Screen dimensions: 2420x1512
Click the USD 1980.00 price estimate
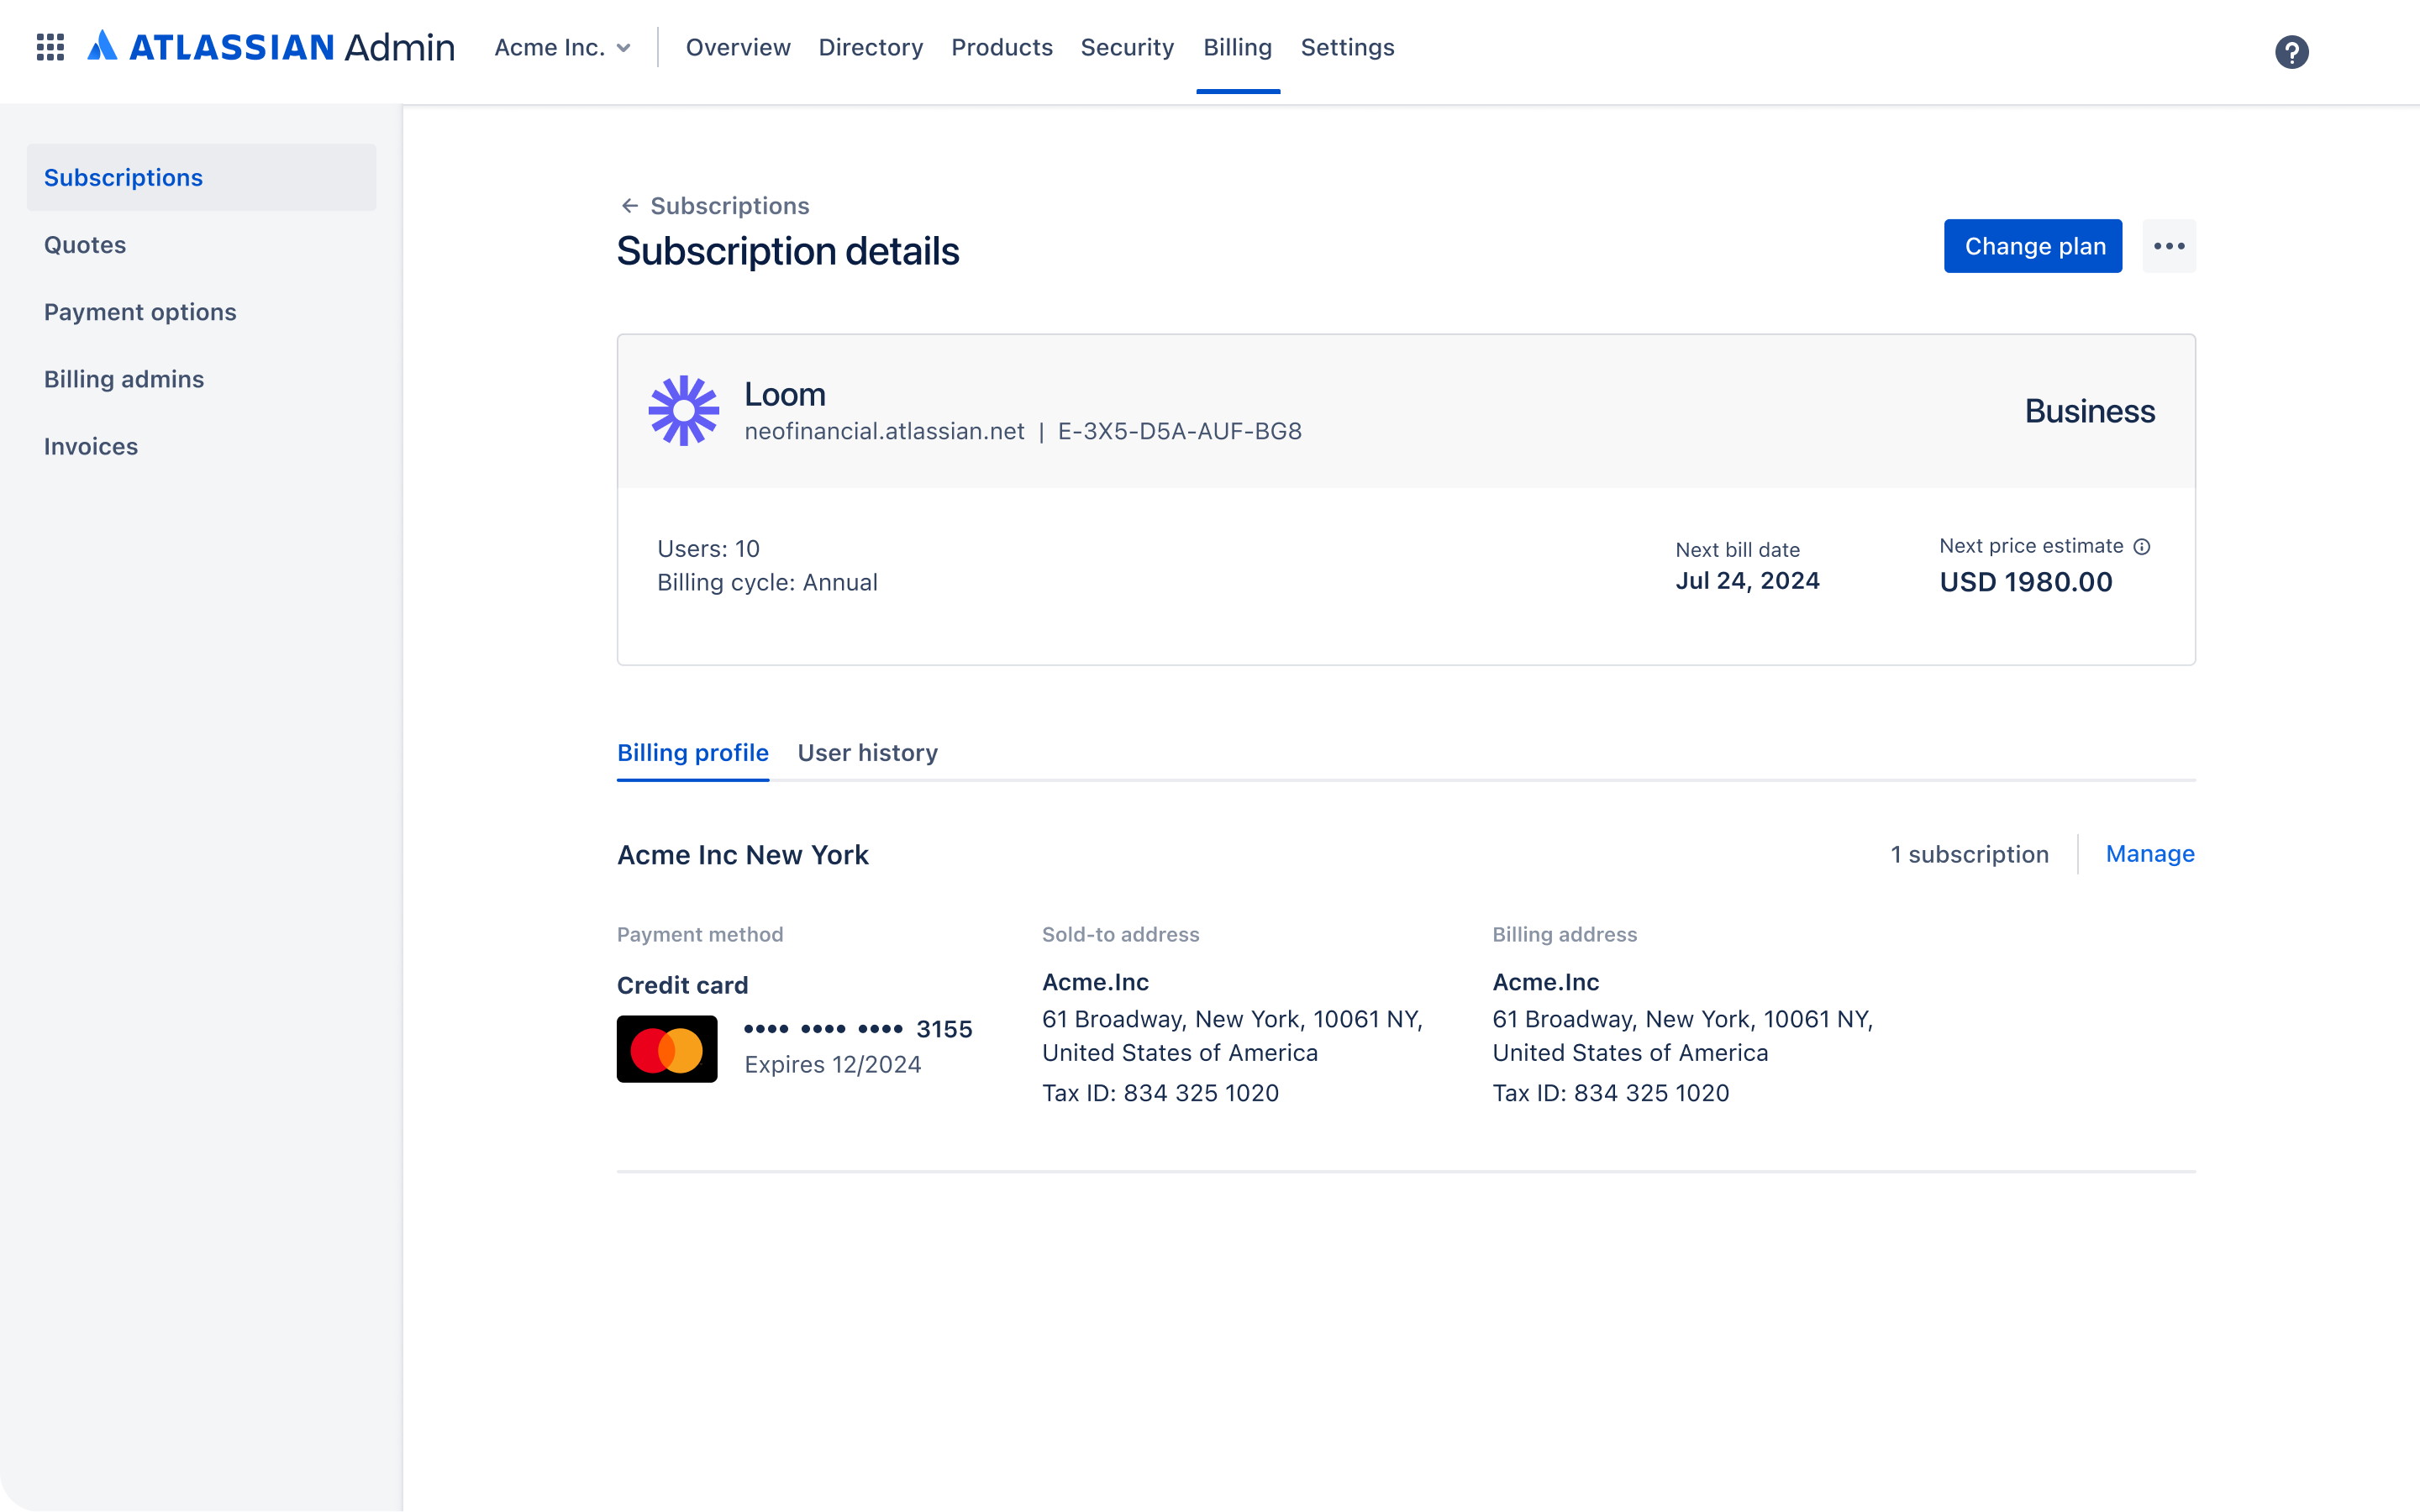2026,582
